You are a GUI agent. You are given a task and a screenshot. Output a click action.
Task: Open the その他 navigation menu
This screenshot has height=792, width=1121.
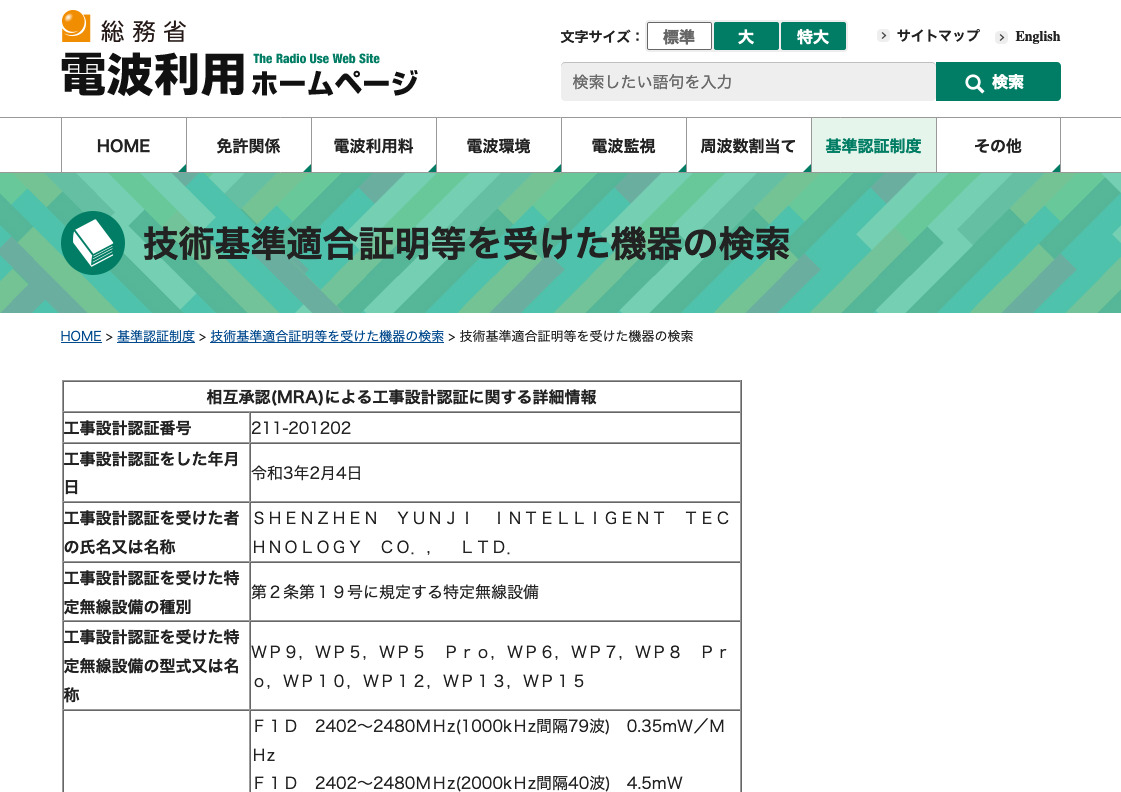tap(998, 146)
